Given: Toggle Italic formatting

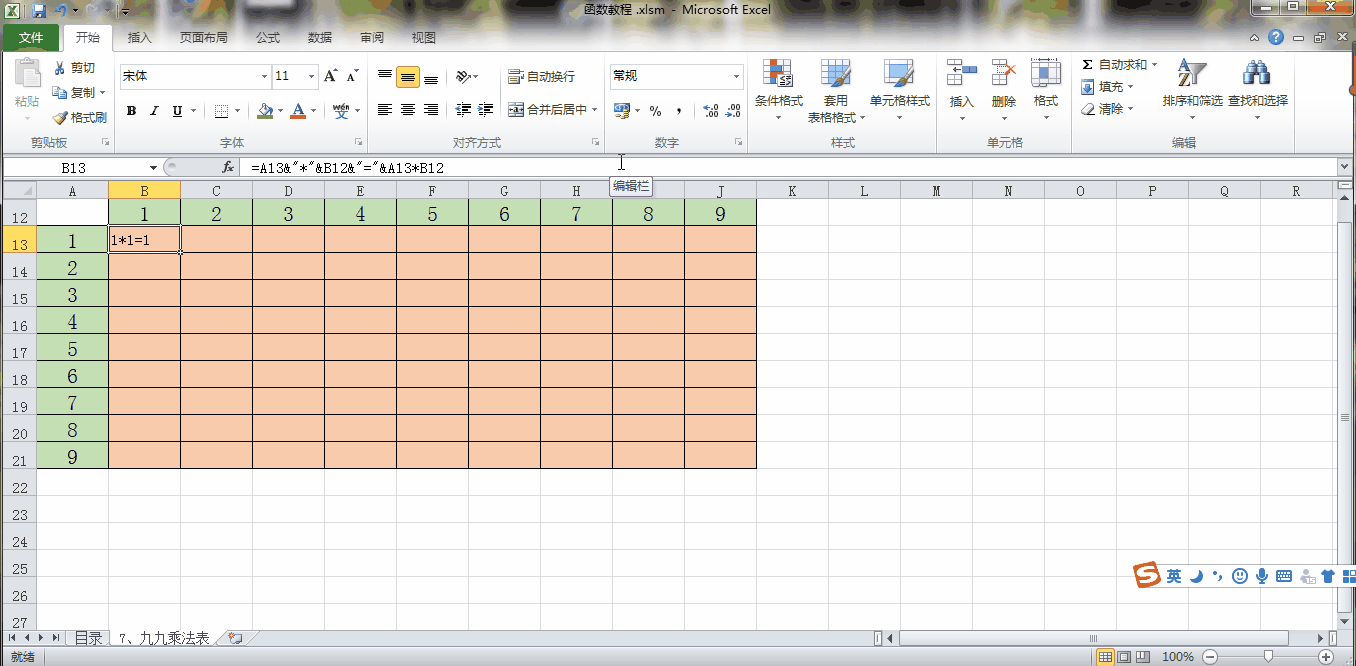Looking at the screenshot, I should (155, 111).
